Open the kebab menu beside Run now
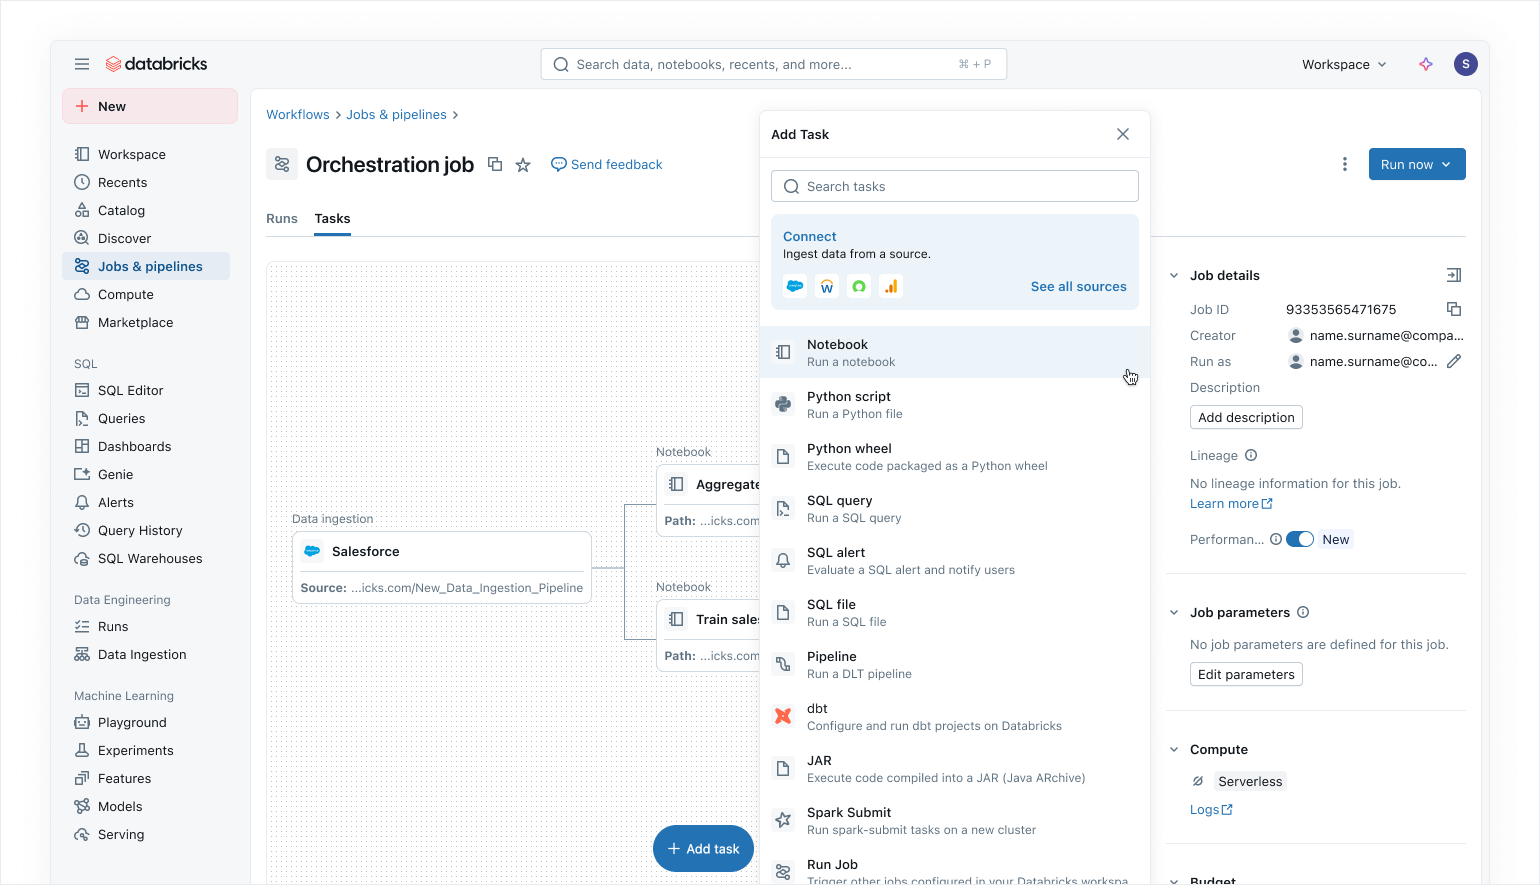The width and height of the screenshot is (1540, 885). coord(1344,164)
